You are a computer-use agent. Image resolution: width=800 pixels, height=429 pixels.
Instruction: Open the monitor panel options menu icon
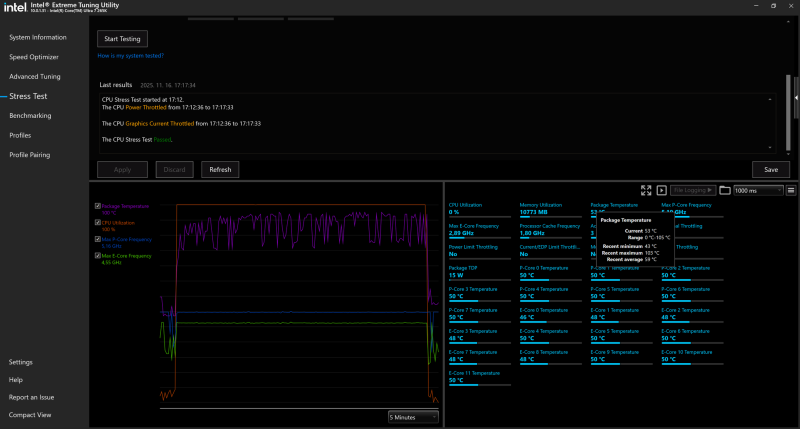(790, 189)
